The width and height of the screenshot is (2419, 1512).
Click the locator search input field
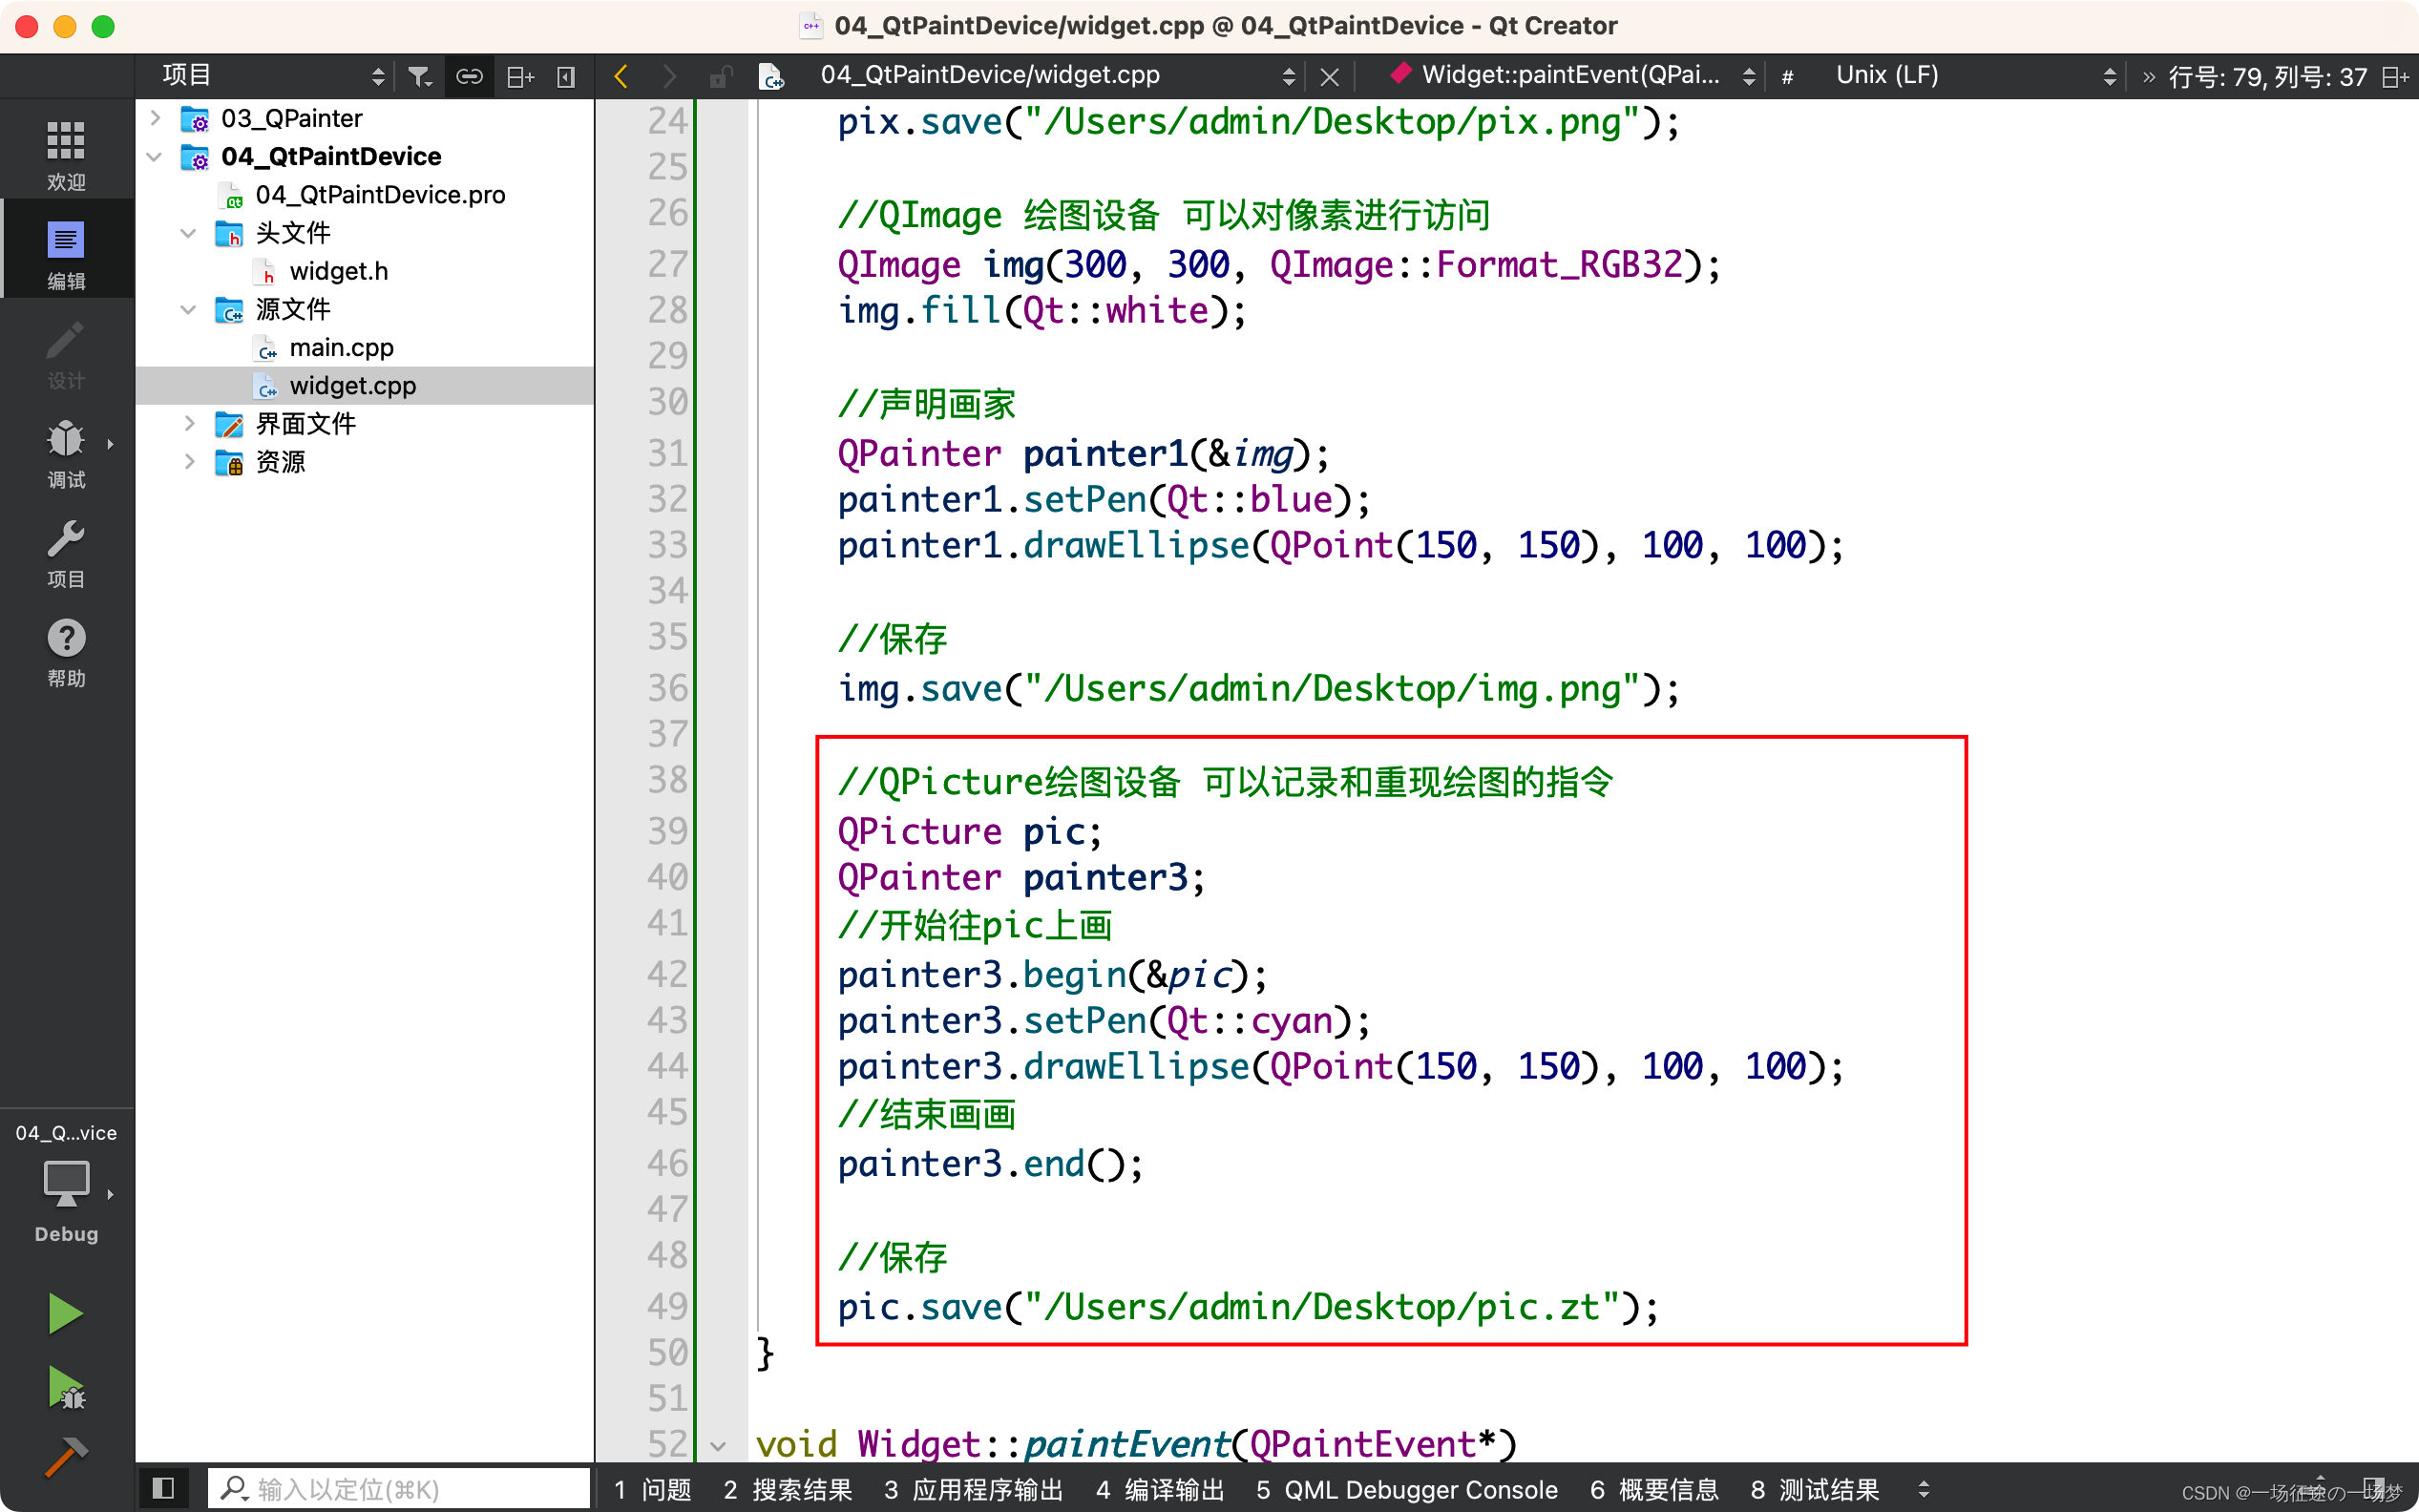click(x=400, y=1488)
